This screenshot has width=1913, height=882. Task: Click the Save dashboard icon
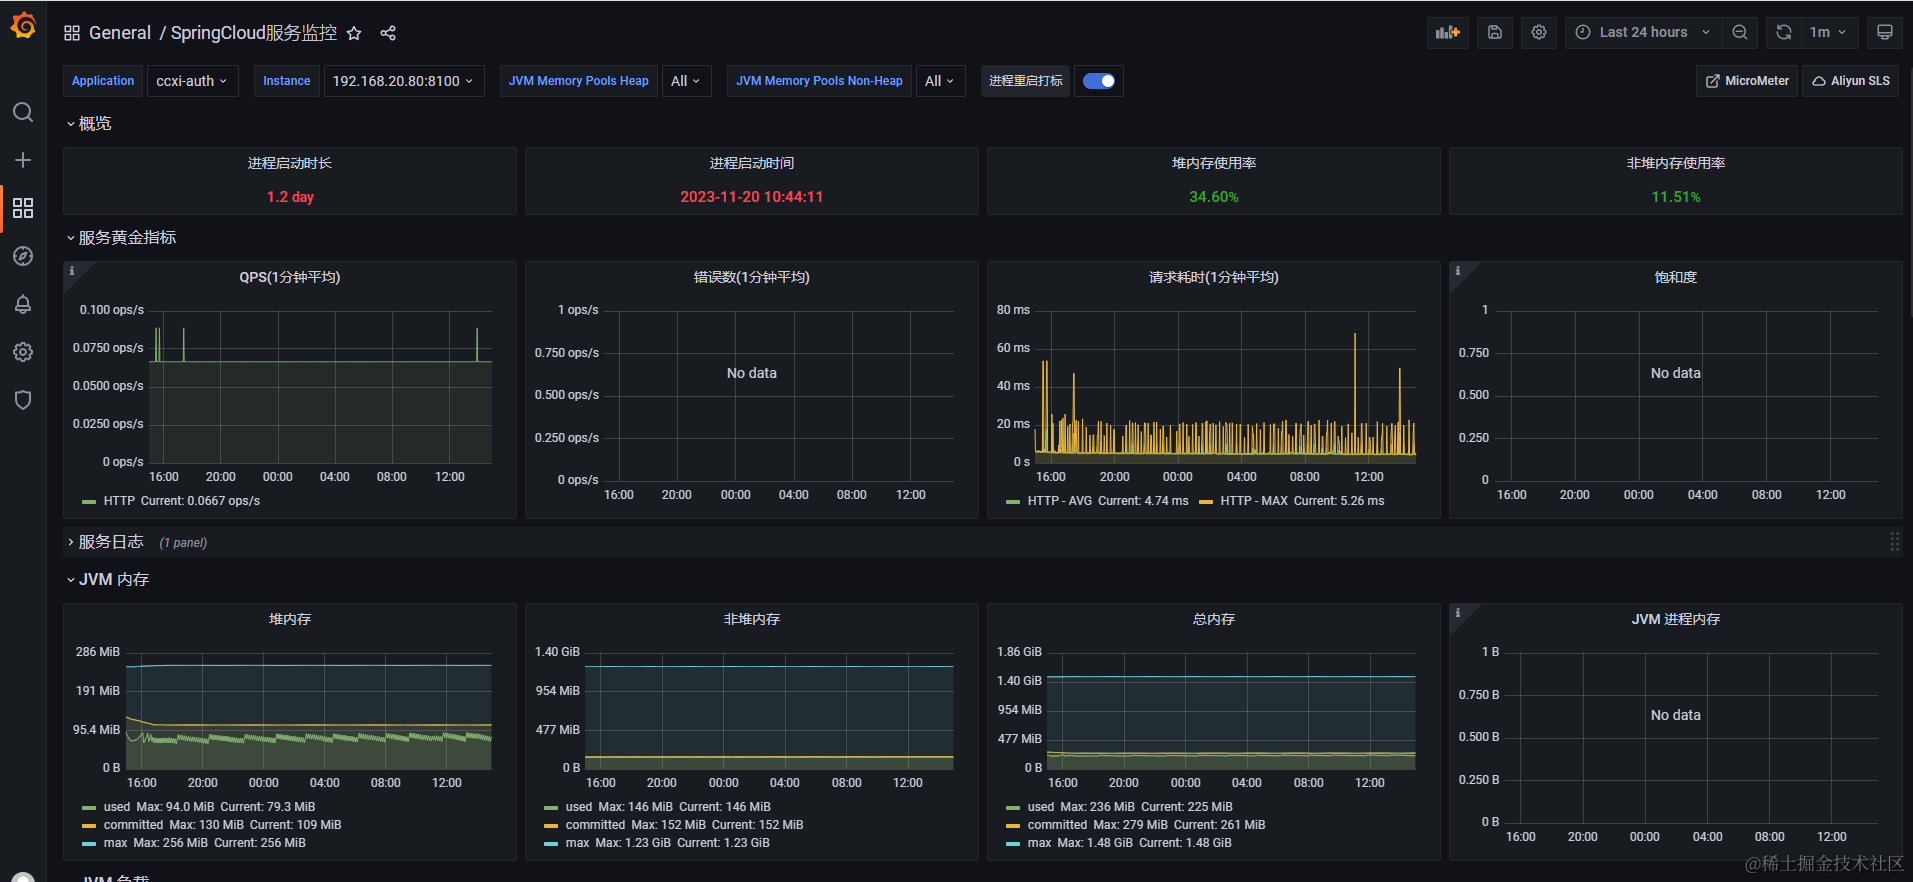pos(1495,32)
